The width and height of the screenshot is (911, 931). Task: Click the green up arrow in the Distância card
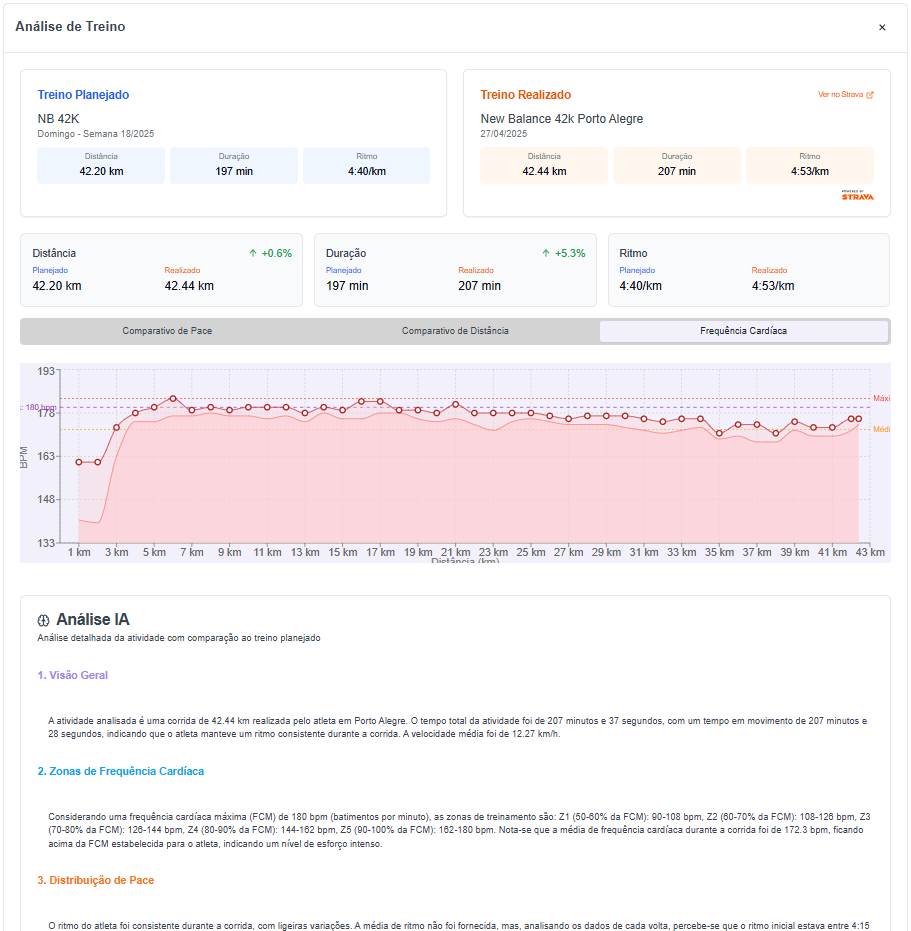pos(253,254)
